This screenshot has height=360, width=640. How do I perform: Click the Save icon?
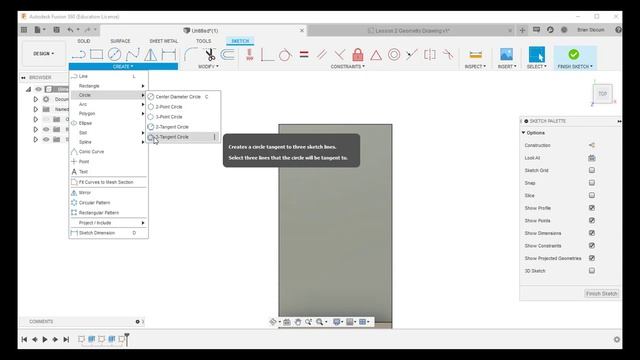pyautogui.click(x=57, y=29)
